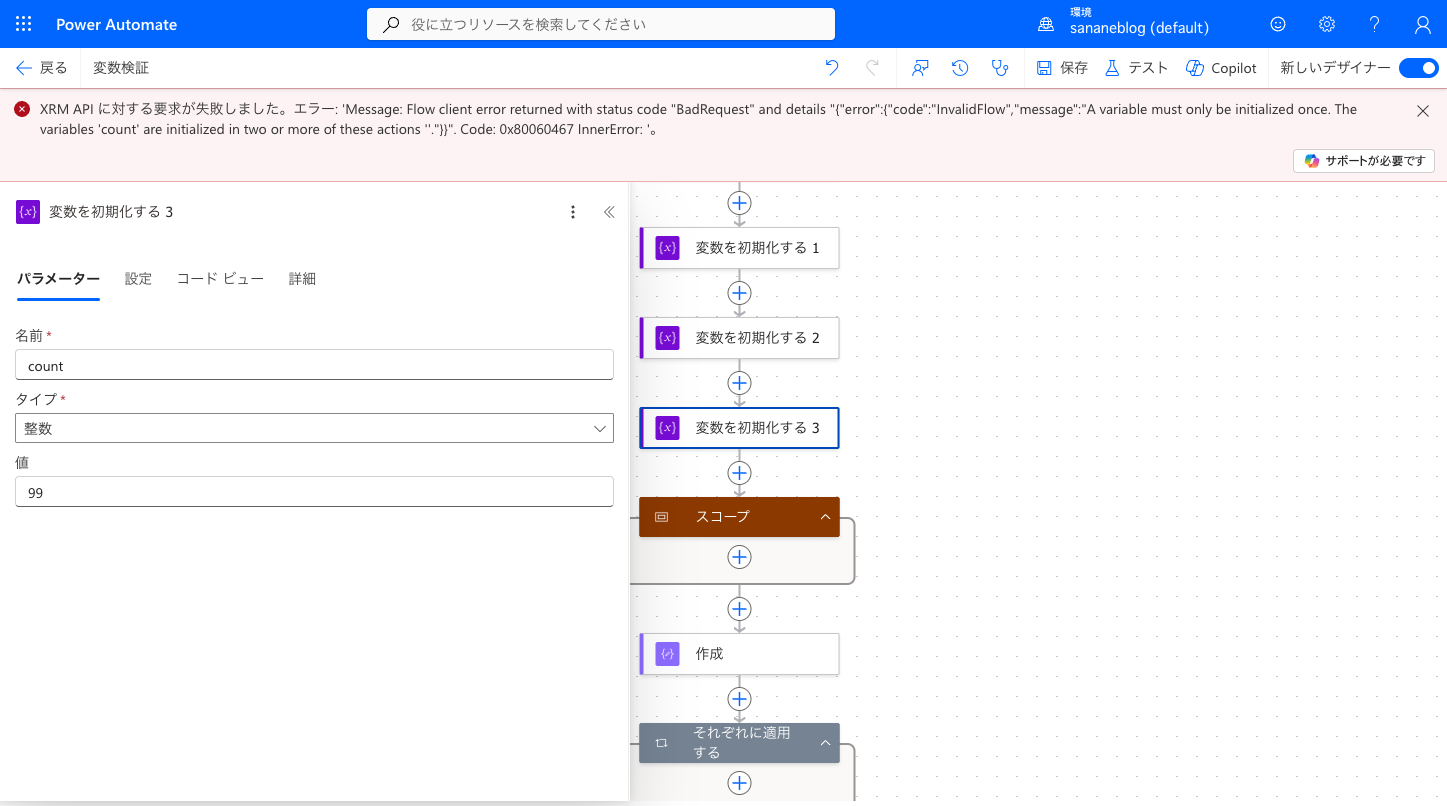This screenshot has width=1447, height=806.
Task: Open the タイプ dropdown showing 整数
Action: pos(314,428)
